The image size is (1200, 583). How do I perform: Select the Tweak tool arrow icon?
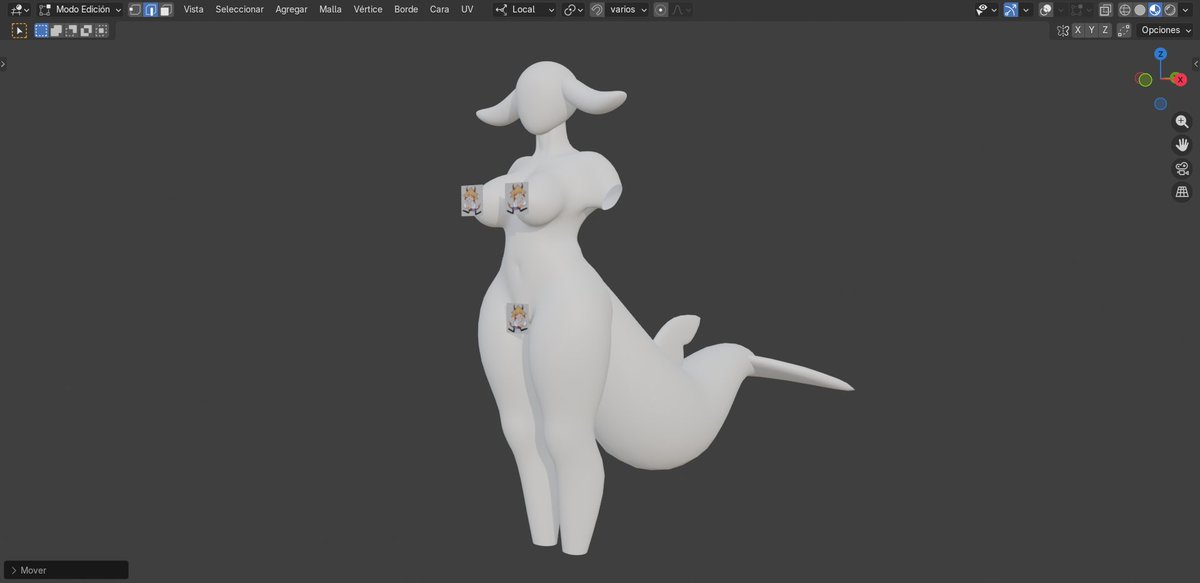coord(19,30)
